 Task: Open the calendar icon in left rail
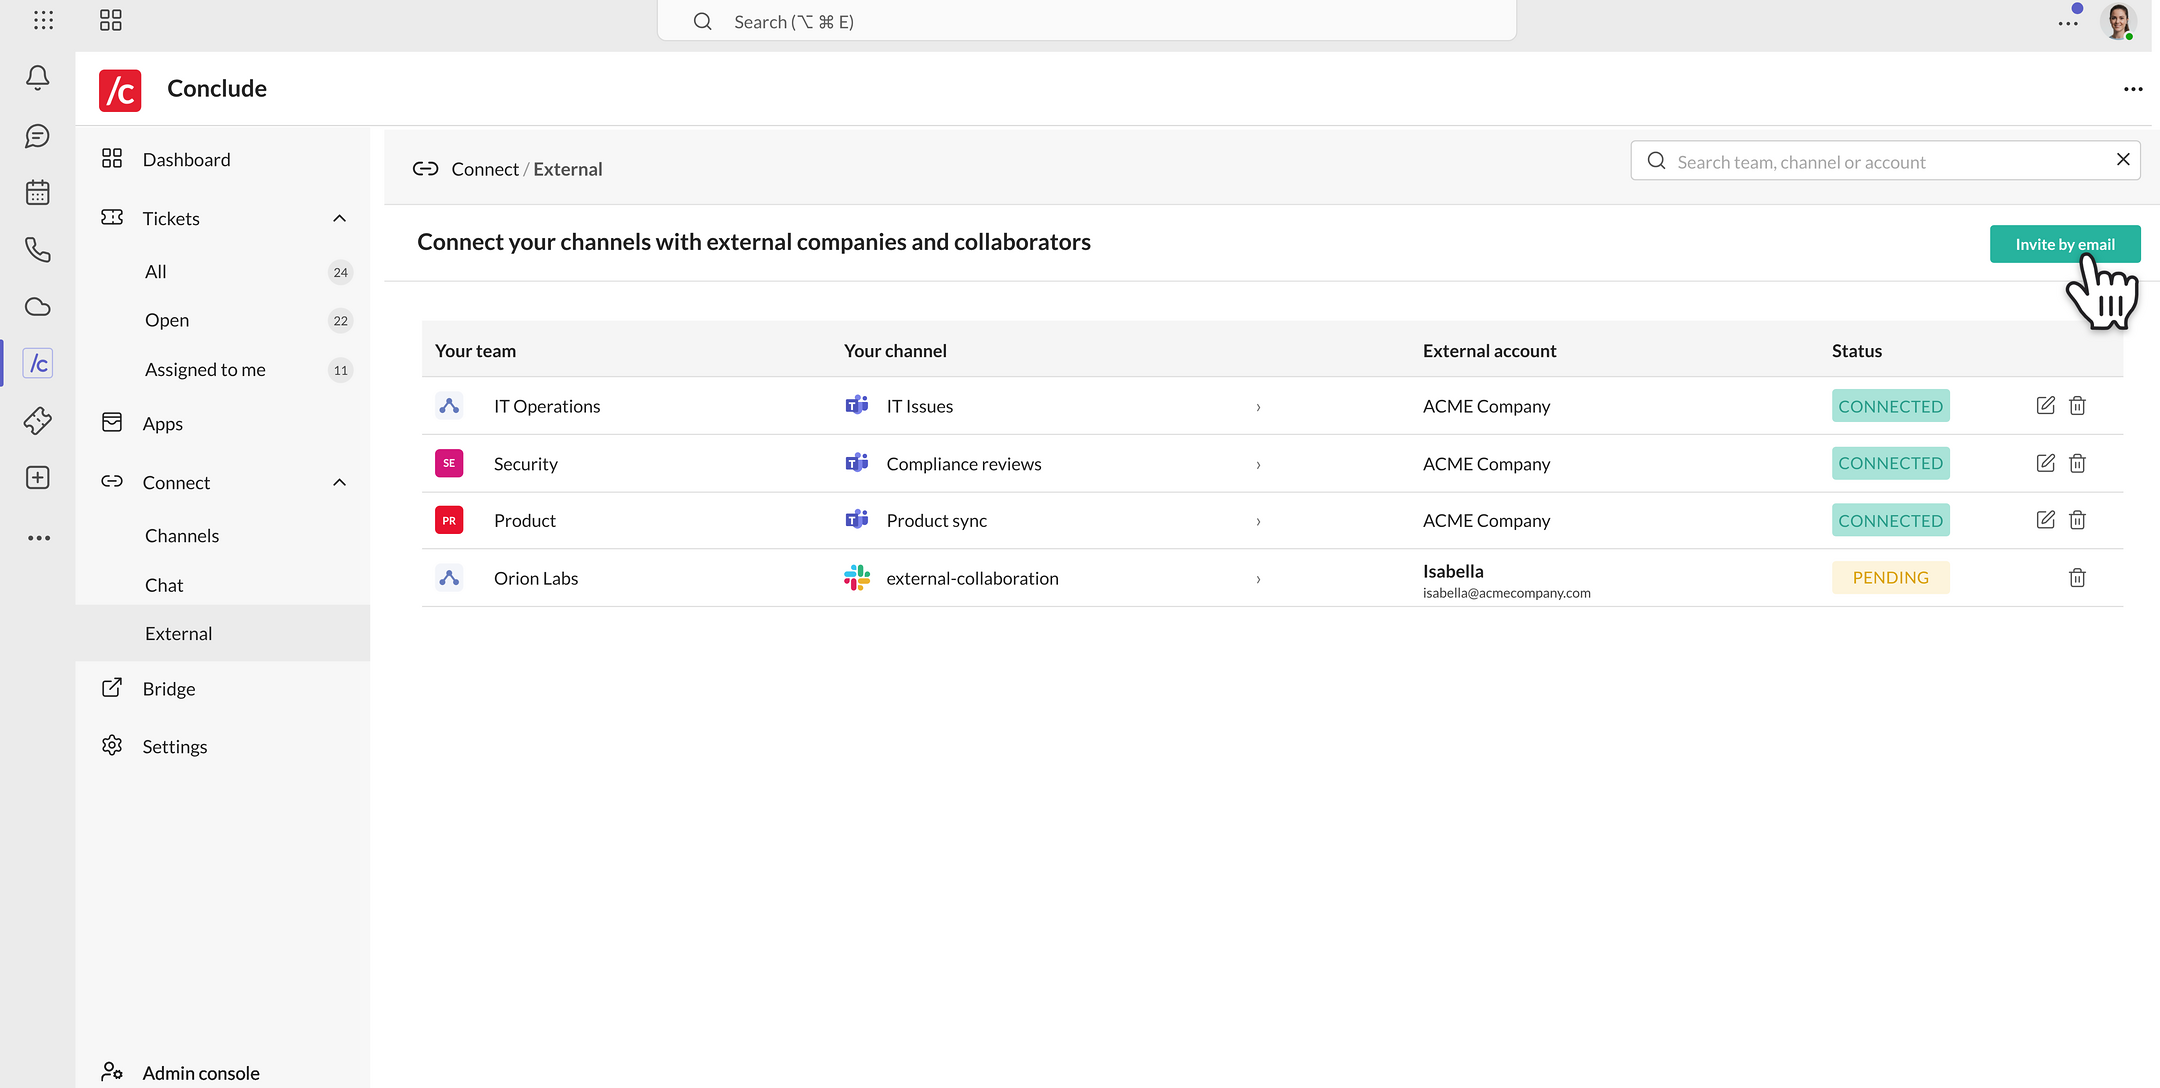[38, 193]
